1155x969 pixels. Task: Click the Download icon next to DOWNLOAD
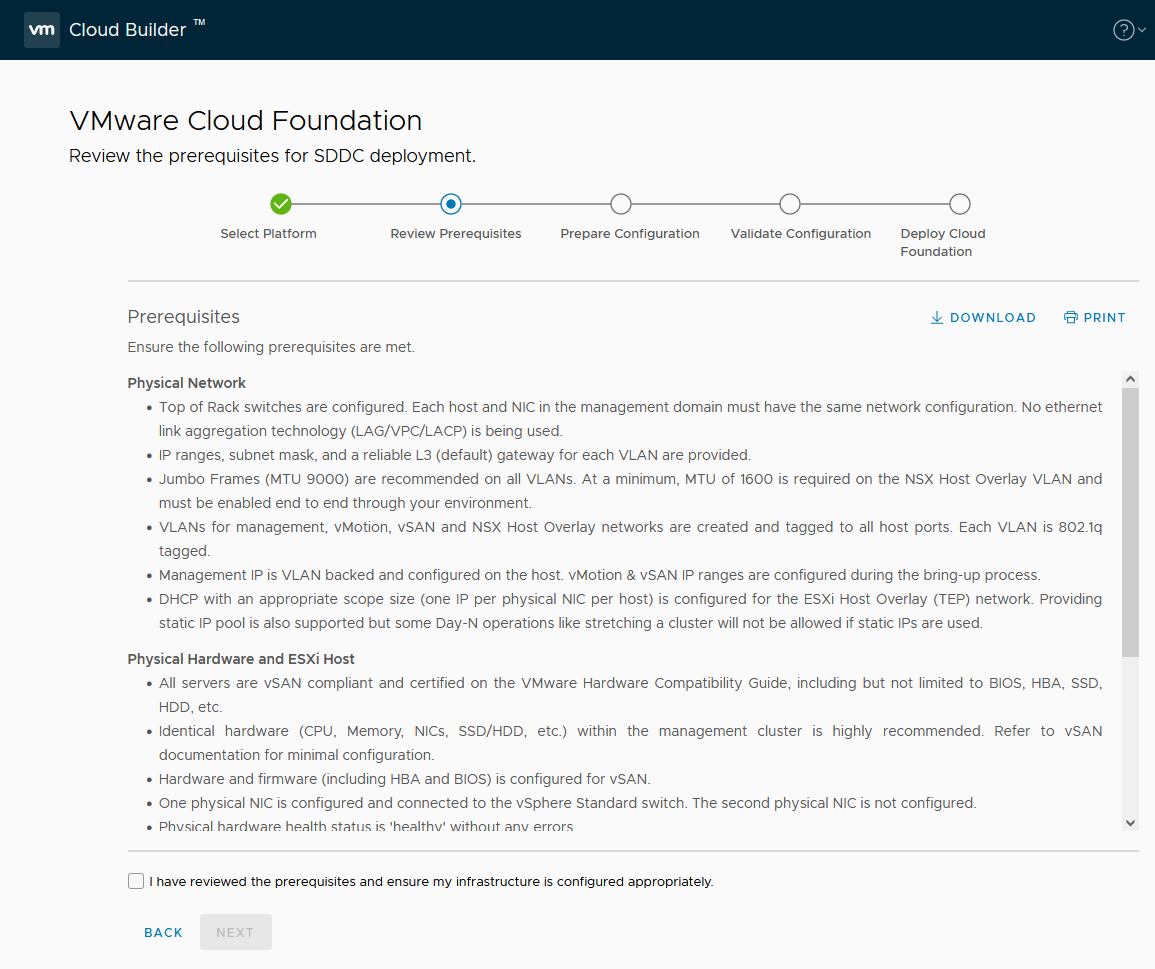pyautogui.click(x=937, y=317)
